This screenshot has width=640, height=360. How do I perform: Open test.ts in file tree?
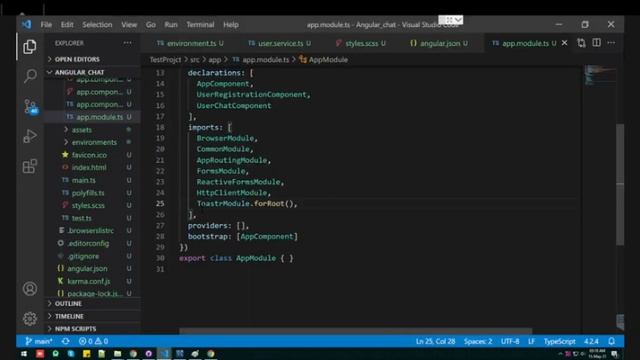pos(82,218)
